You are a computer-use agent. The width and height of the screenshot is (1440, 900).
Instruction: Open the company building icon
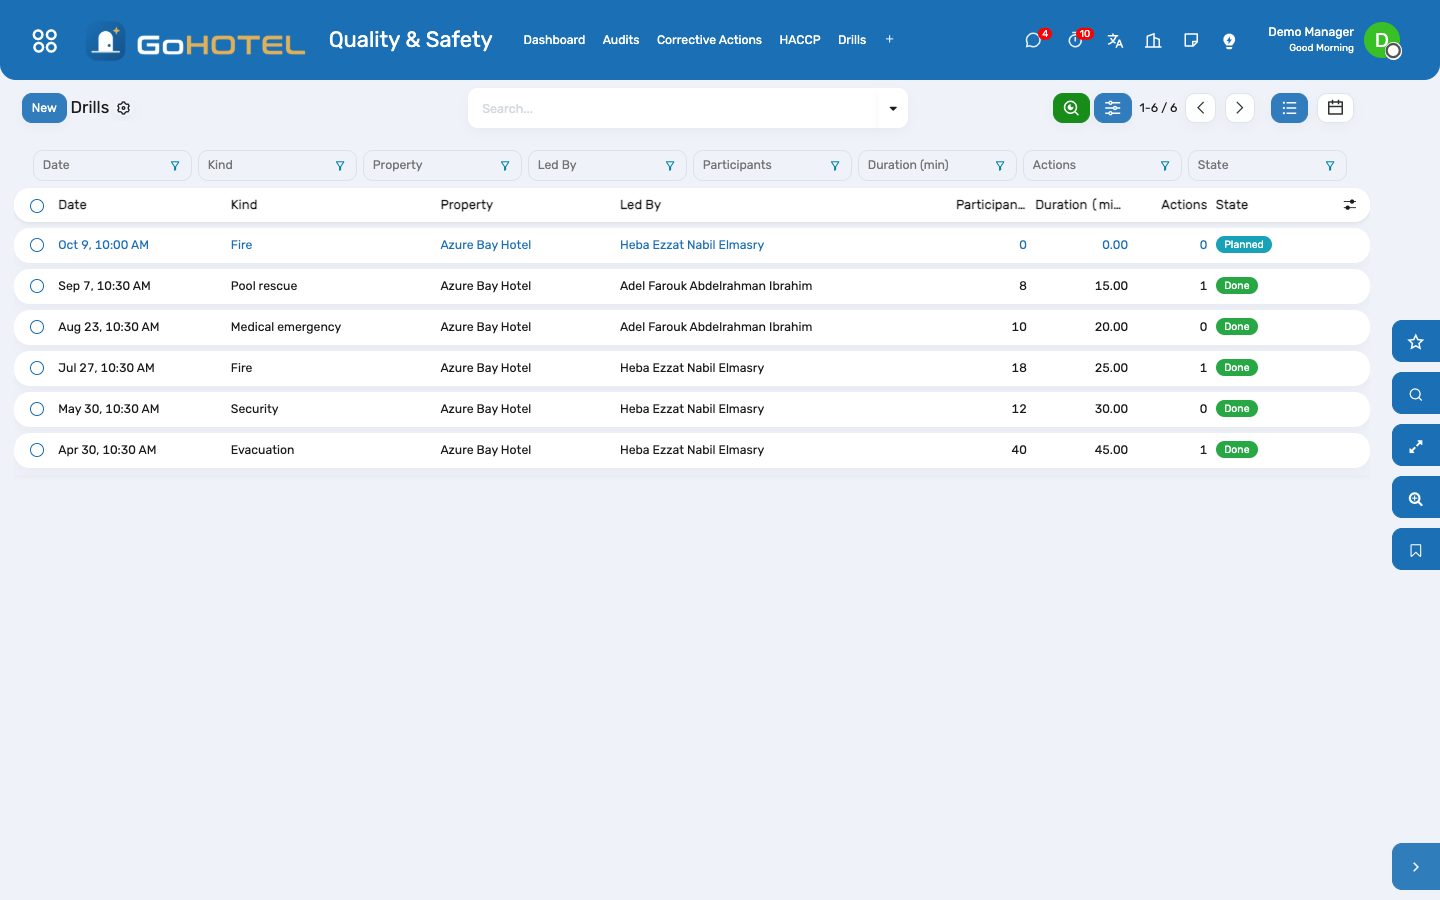tap(1153, 40)
